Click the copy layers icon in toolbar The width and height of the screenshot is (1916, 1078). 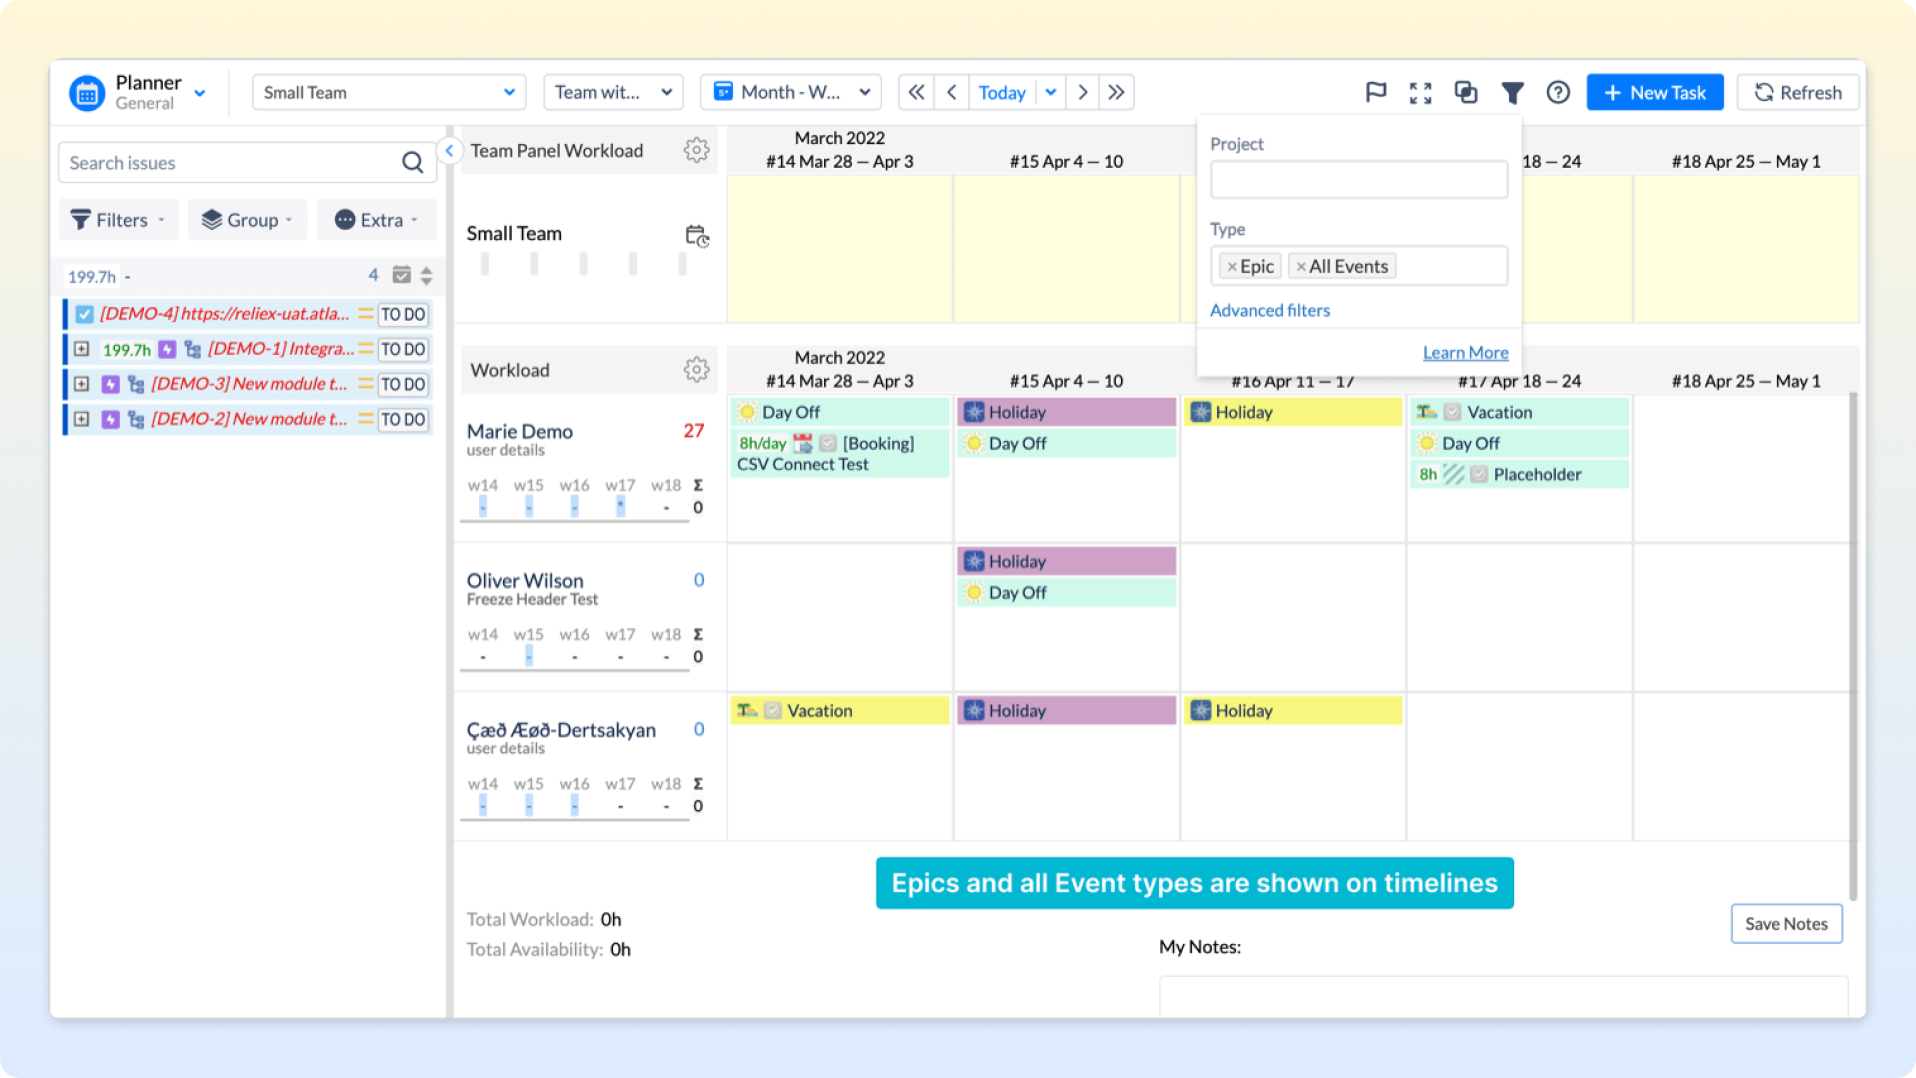click(1465, 92)
